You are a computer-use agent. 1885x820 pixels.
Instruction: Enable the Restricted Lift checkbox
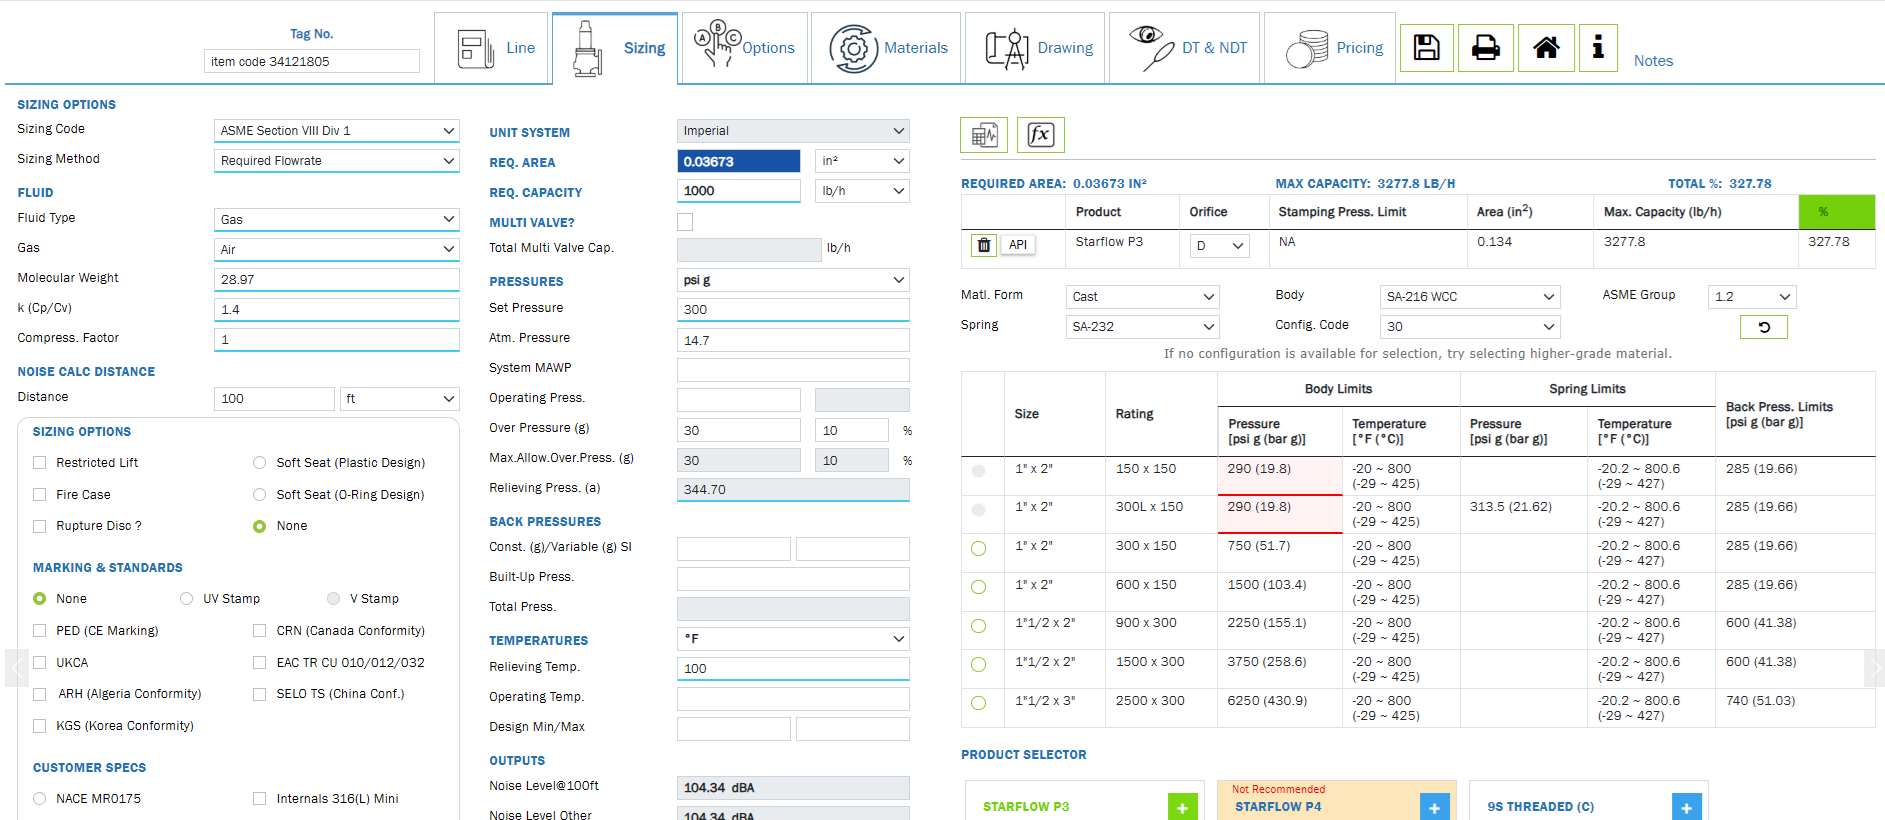click(x=40, y=463)
